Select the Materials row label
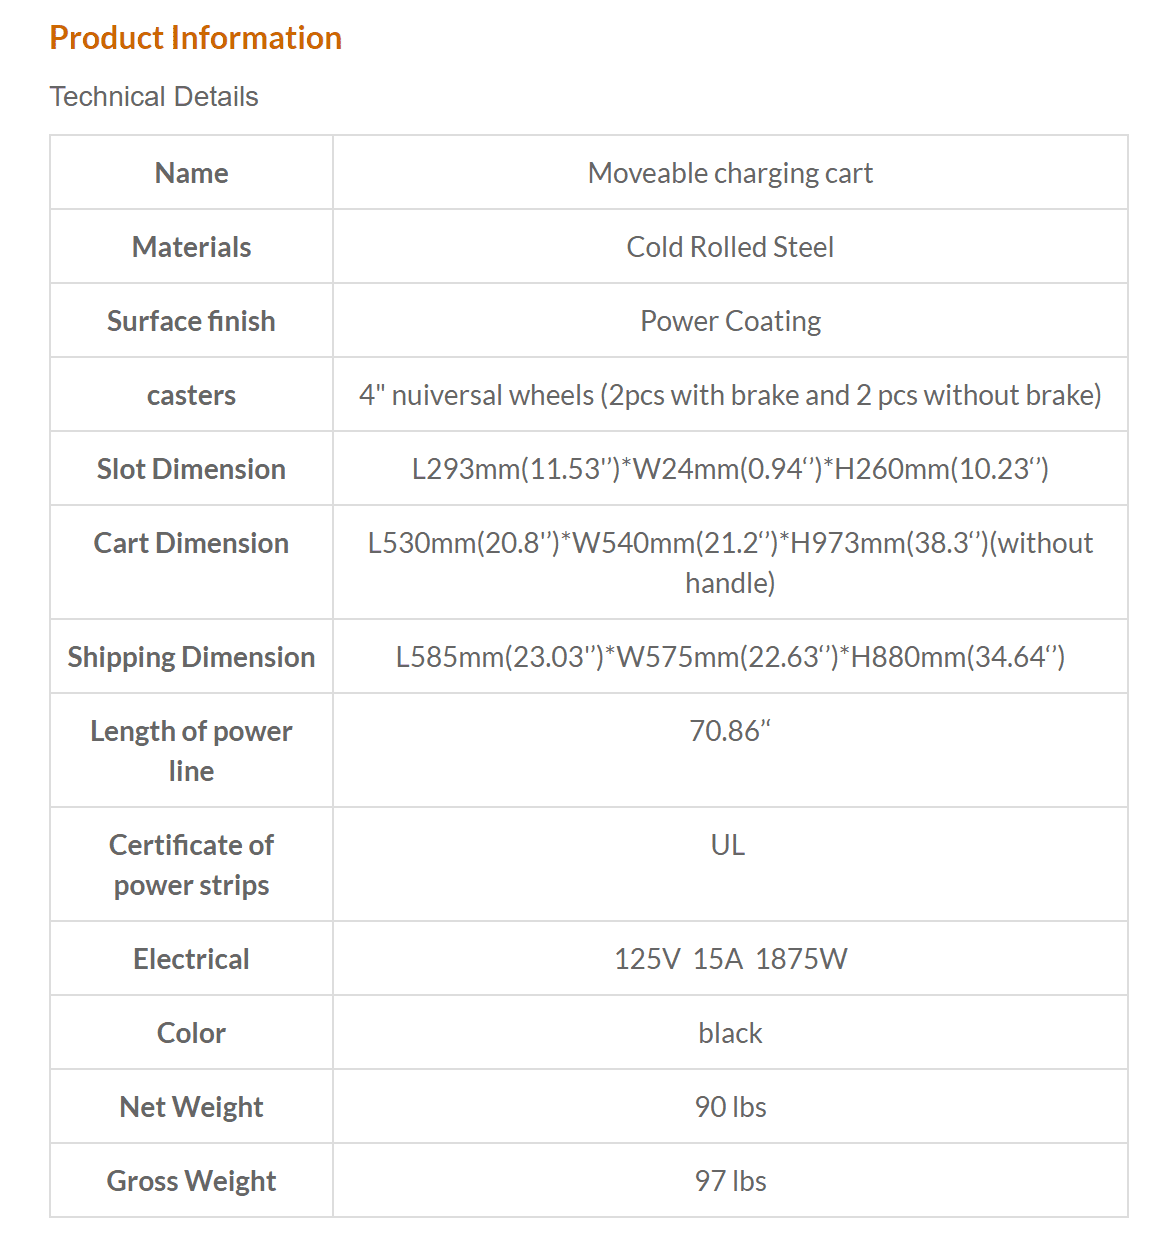Screen dimensions: 1170x1253 191,247
